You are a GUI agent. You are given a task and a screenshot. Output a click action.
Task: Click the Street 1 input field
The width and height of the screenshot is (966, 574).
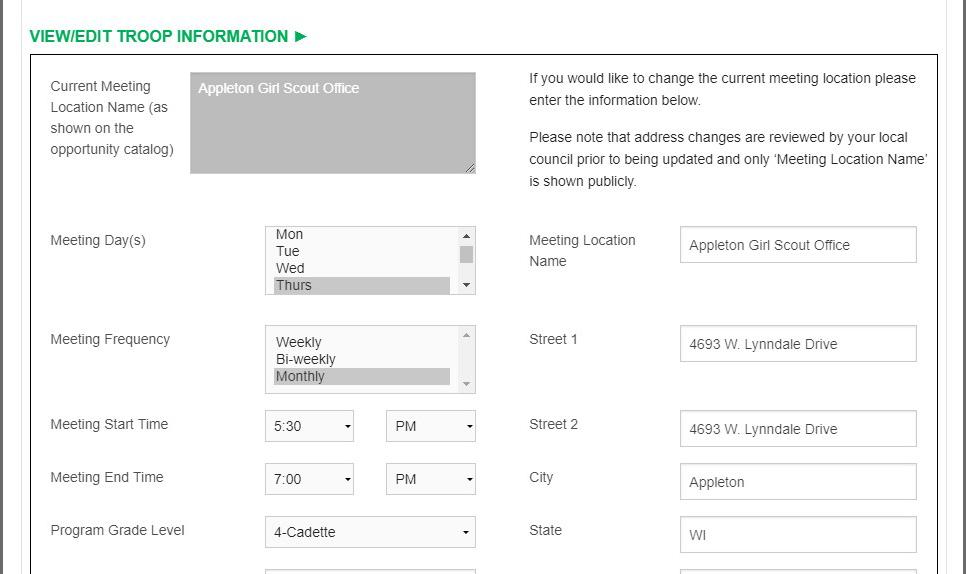[x=798, y=344]
